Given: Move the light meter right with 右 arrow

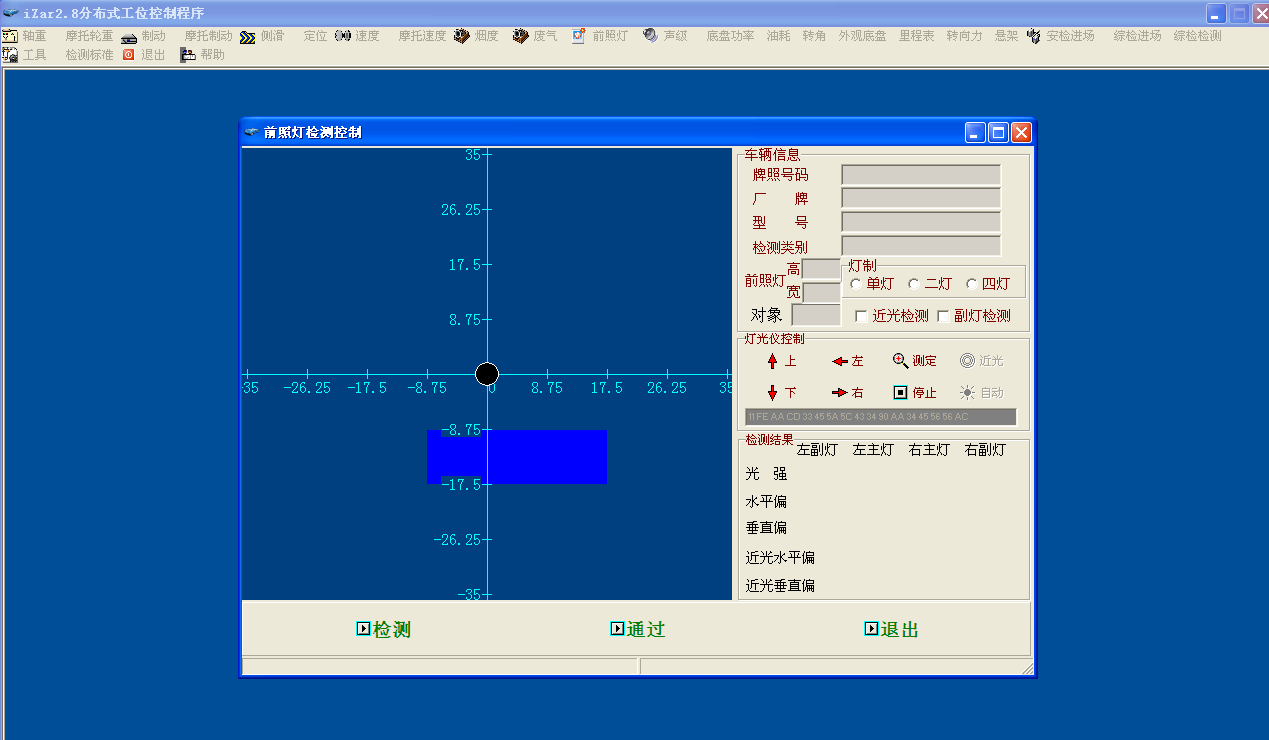Looking at the screenshot, I should pos(840,393).
